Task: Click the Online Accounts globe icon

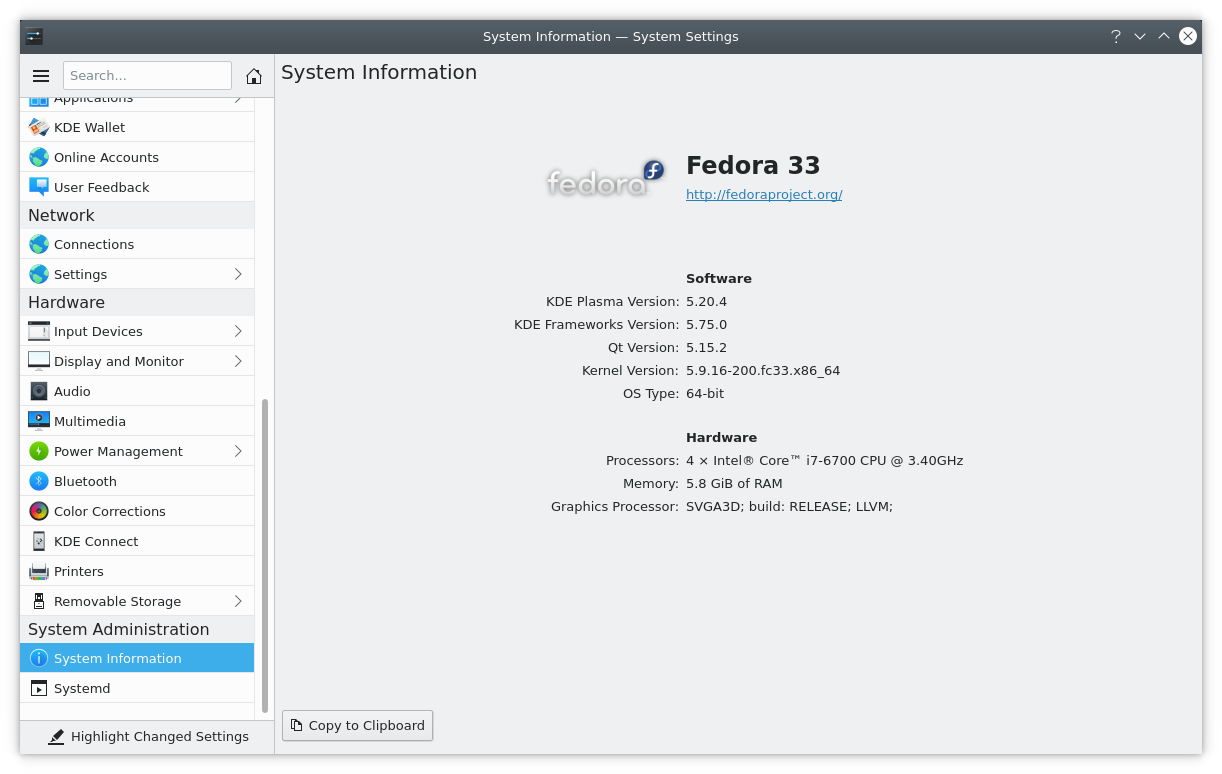Action: (x=39, y=157)
